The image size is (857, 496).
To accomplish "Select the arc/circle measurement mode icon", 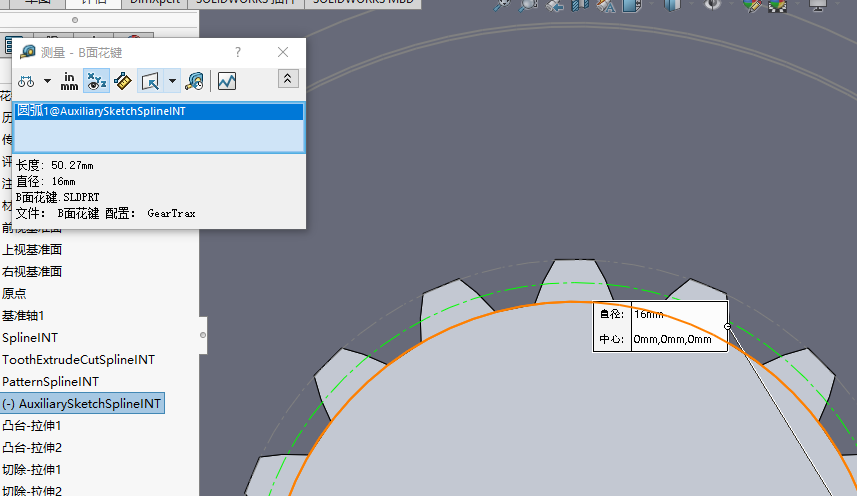I will point(26,81).
